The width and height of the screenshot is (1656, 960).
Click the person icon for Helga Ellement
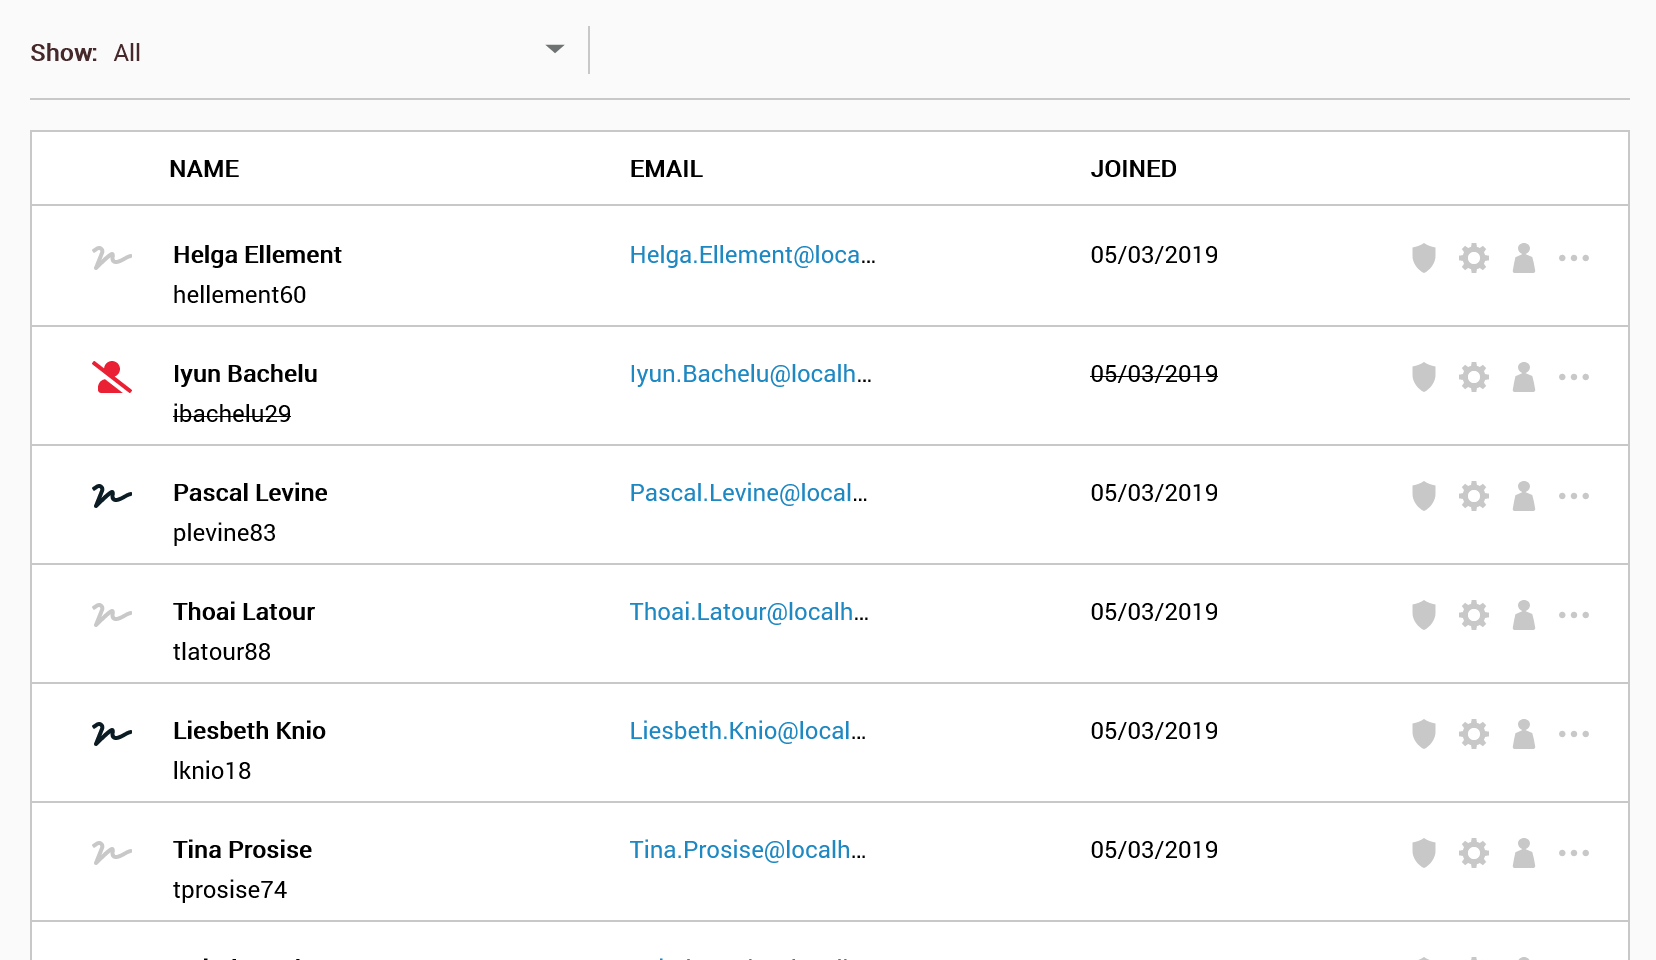pos(1524,258)
